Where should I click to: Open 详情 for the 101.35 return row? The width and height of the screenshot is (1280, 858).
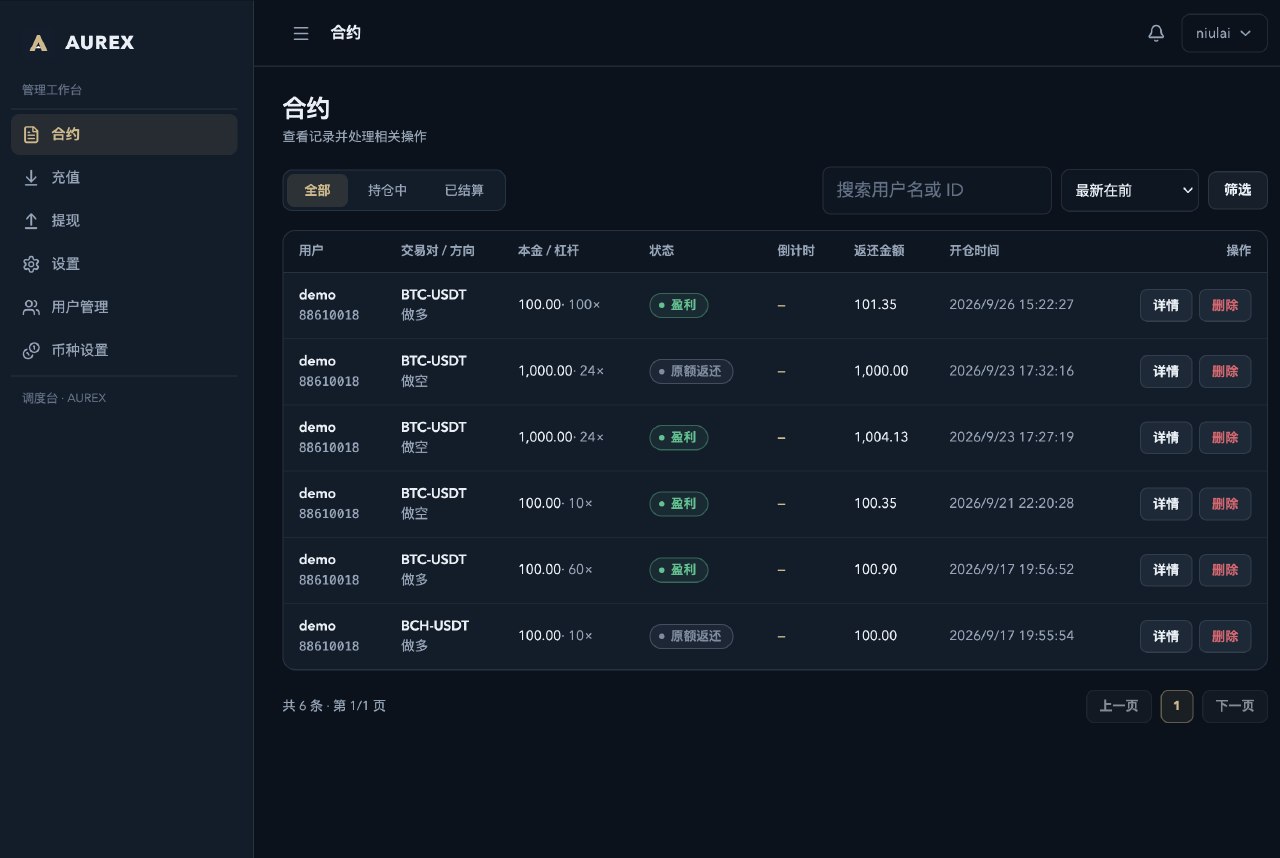pos(1166,305)
